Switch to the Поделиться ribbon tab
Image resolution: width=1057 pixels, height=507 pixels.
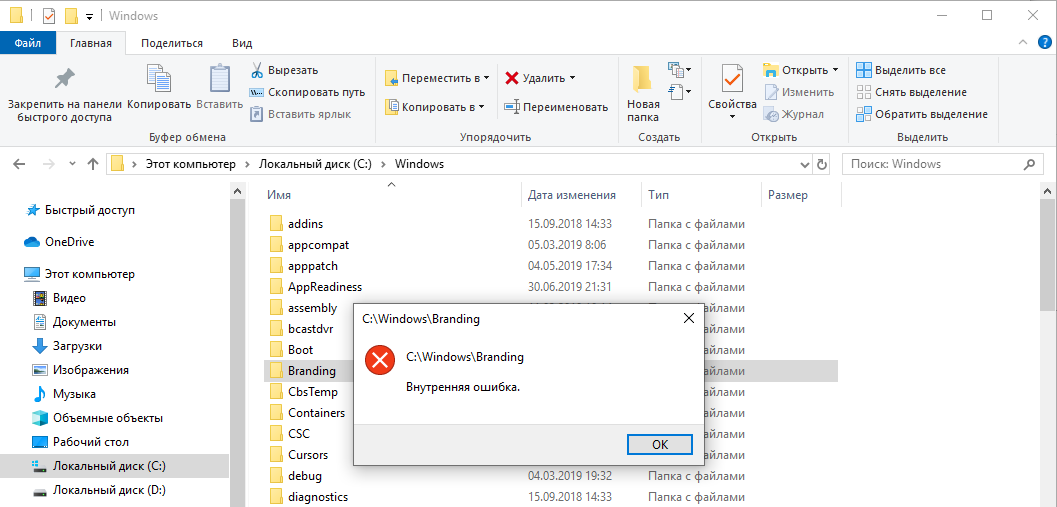(172, 43)
